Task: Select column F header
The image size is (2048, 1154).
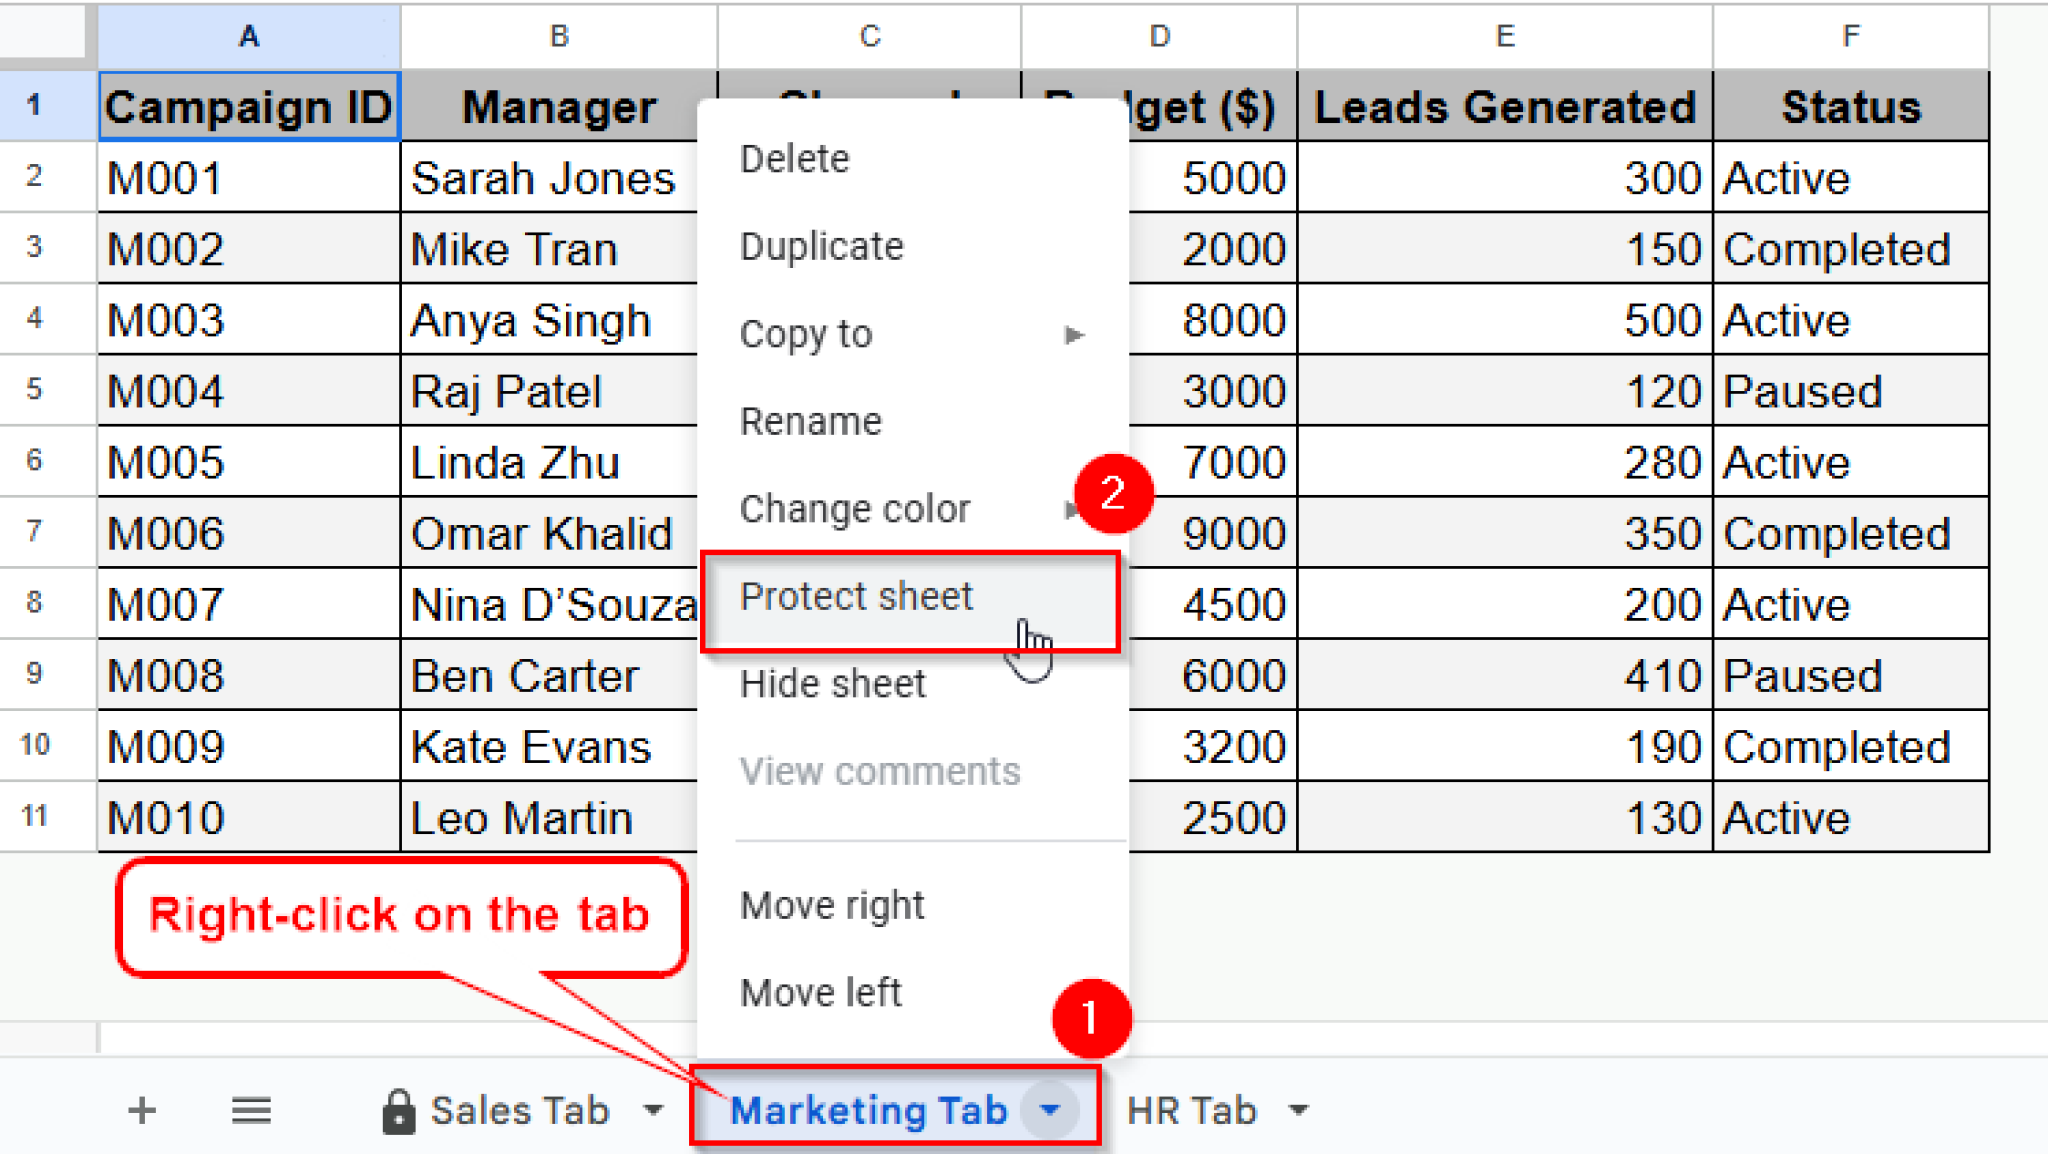Action: [x=1851, y=36]
